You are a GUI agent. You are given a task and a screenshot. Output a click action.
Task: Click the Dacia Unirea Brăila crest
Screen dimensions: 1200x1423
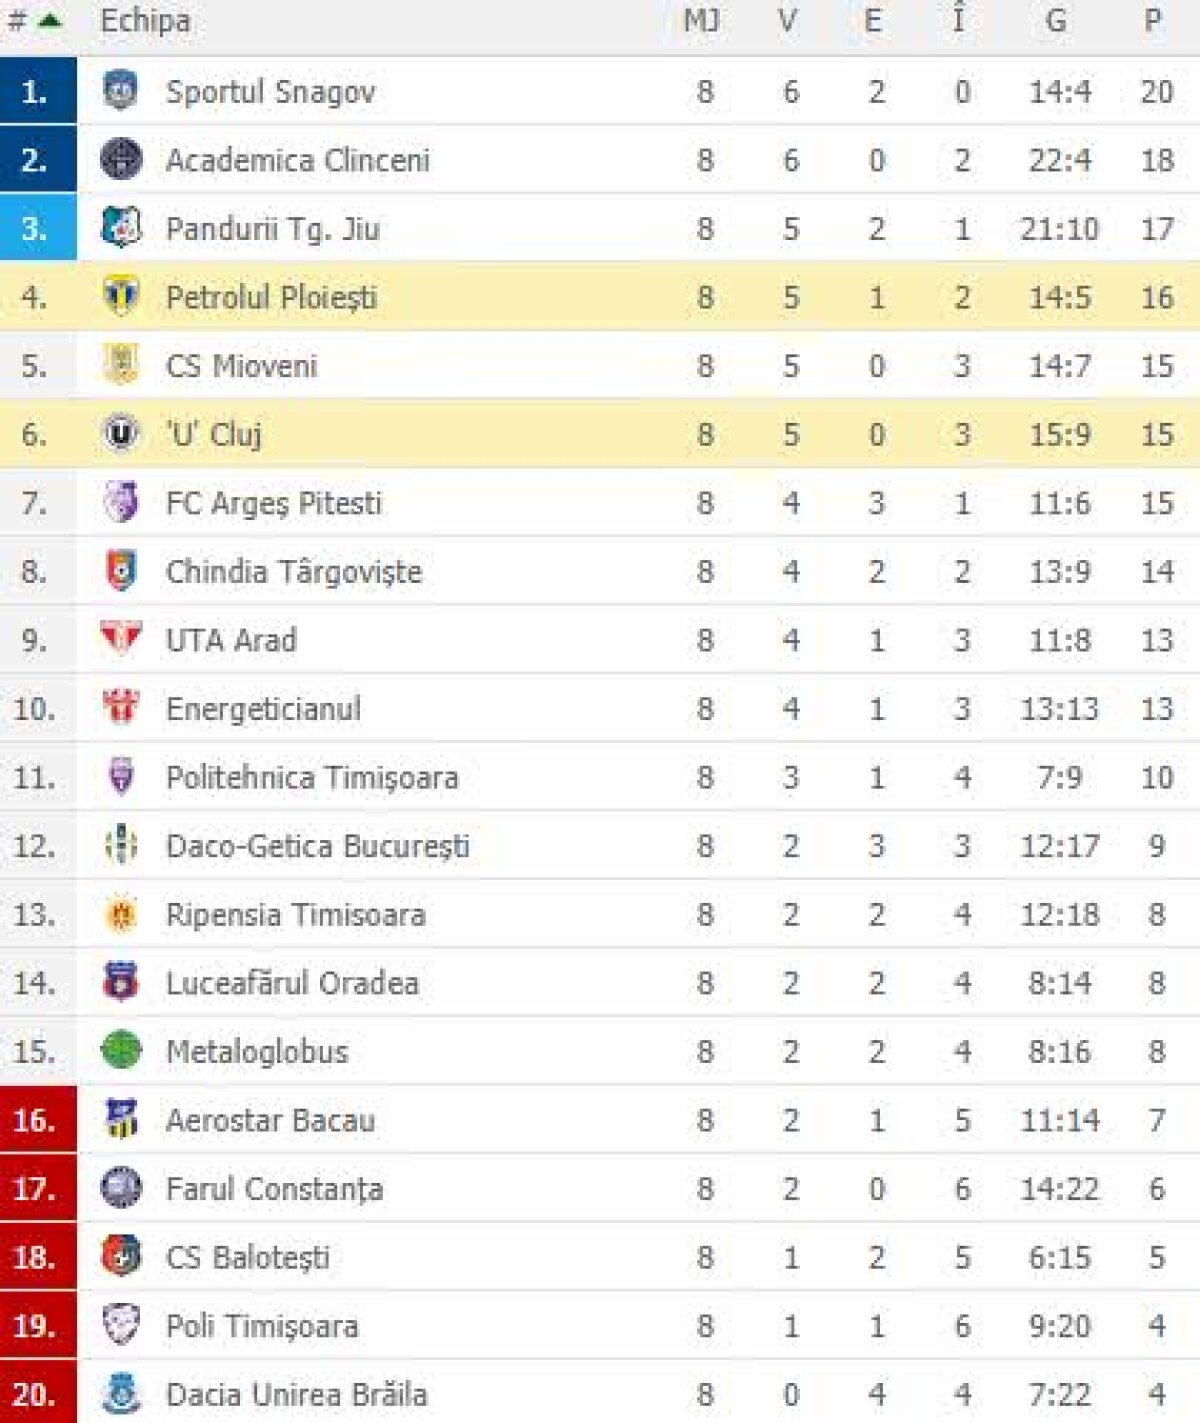click(120, 1392)
